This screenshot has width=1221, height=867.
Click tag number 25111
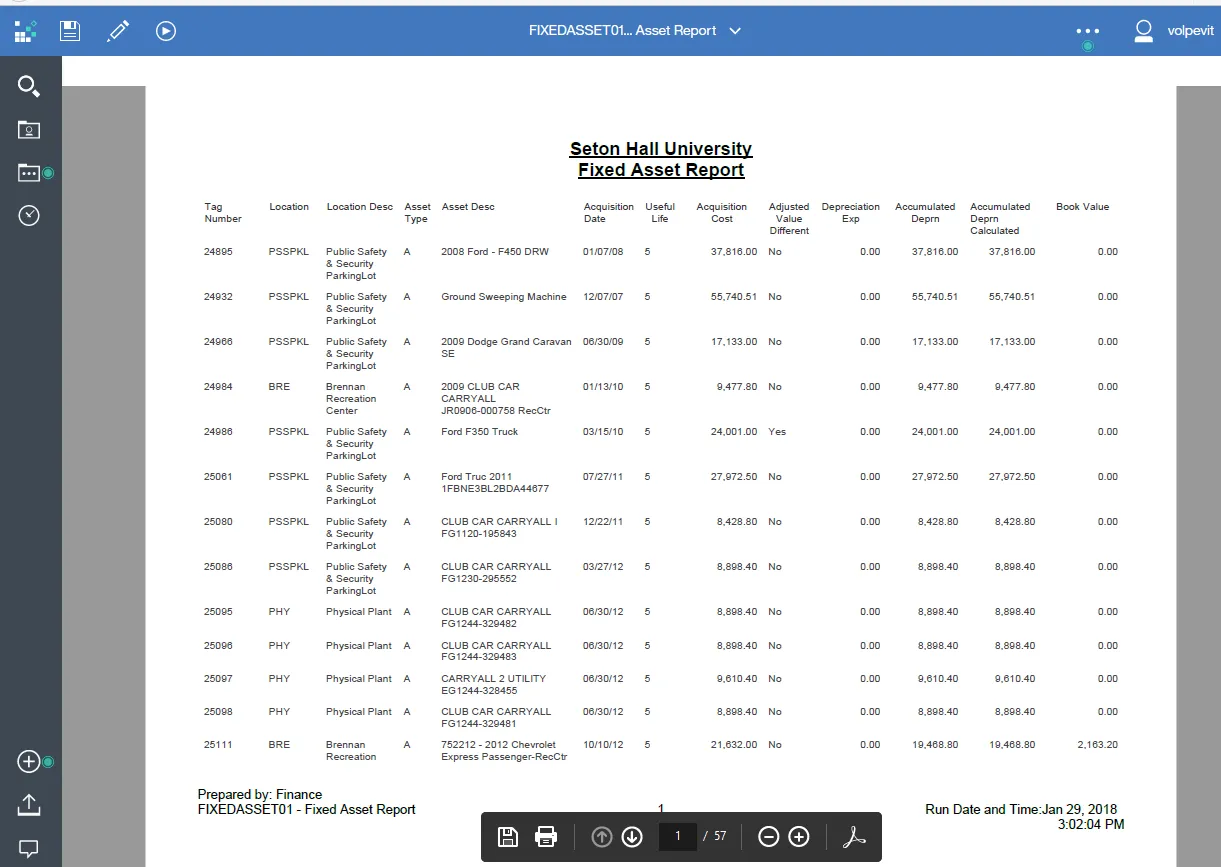[x=218, y=745]
